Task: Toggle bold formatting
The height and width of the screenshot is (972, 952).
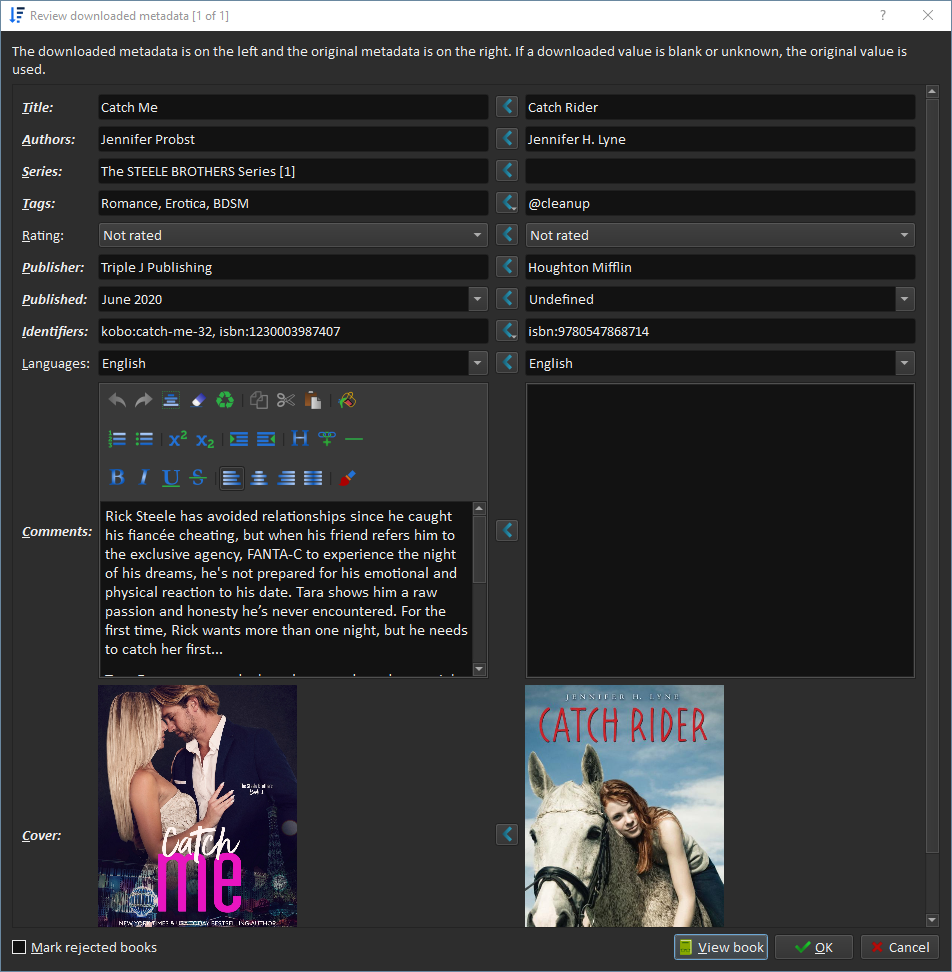Action: click(x=117, y=477)
